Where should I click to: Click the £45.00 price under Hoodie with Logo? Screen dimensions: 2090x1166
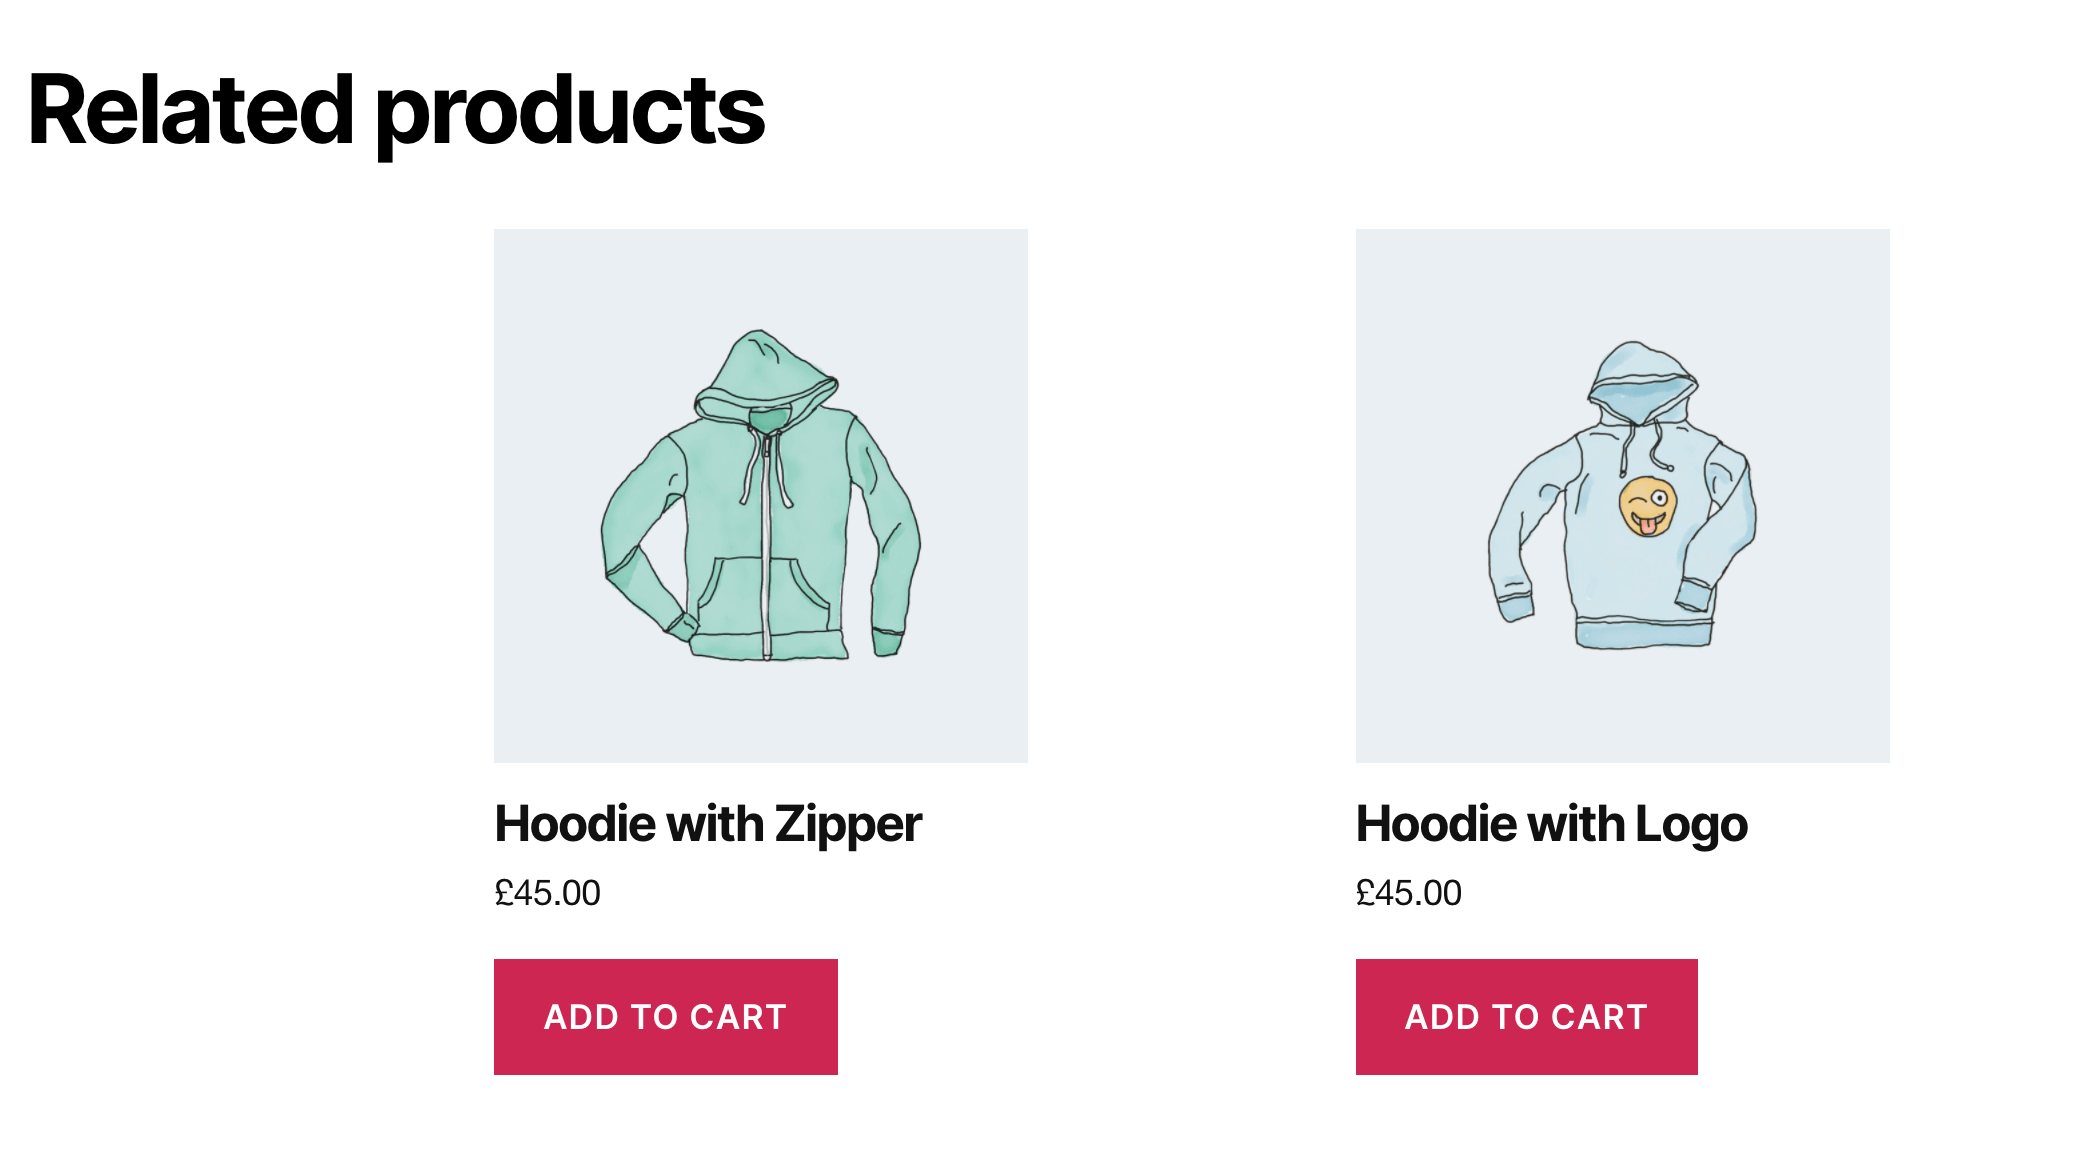pyautogui.click(x=1408, y=893)
